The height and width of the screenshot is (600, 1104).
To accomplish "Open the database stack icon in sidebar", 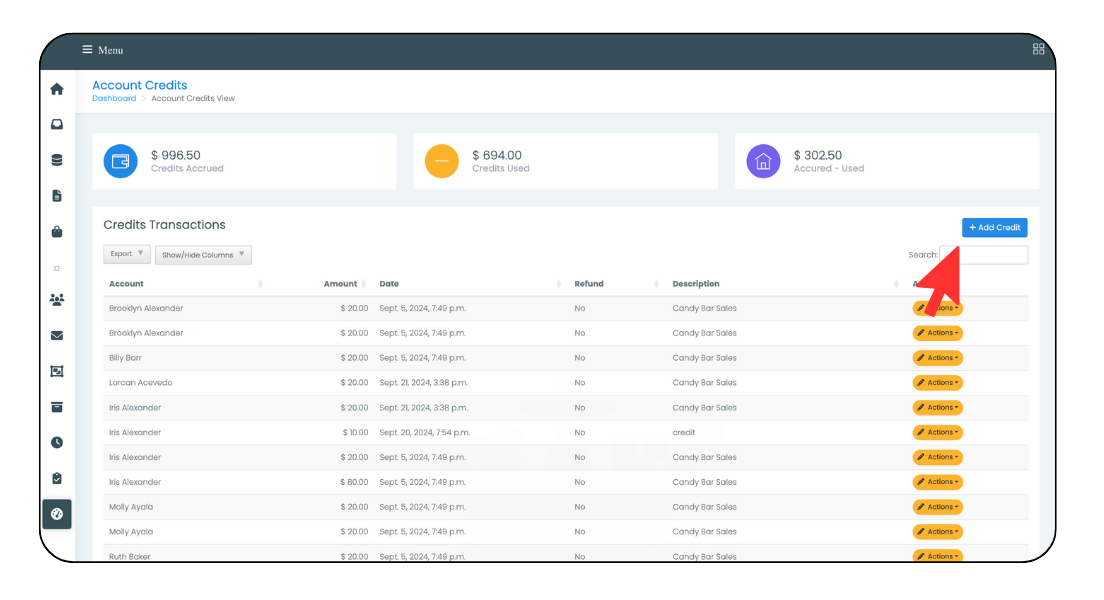I will 57,160.
